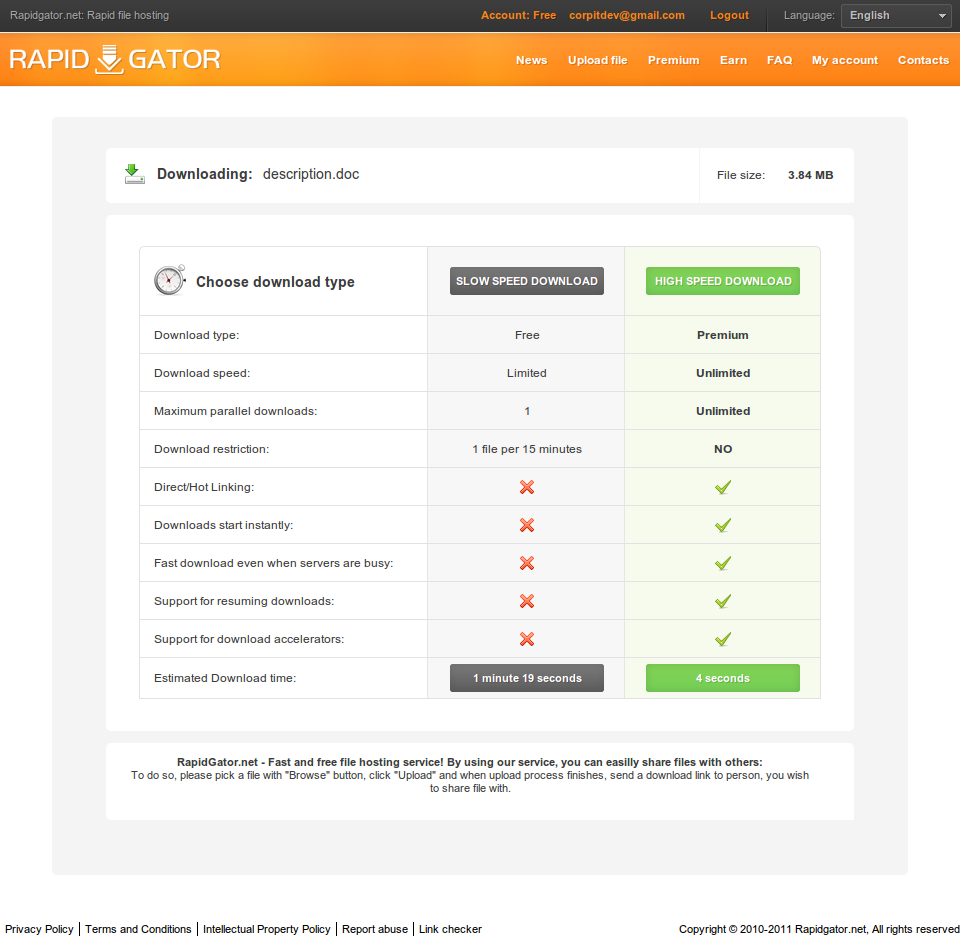Viewport: 960px width, 947px height.
Task: Click the Free download type cell
Action: click(x=527, y=335)
